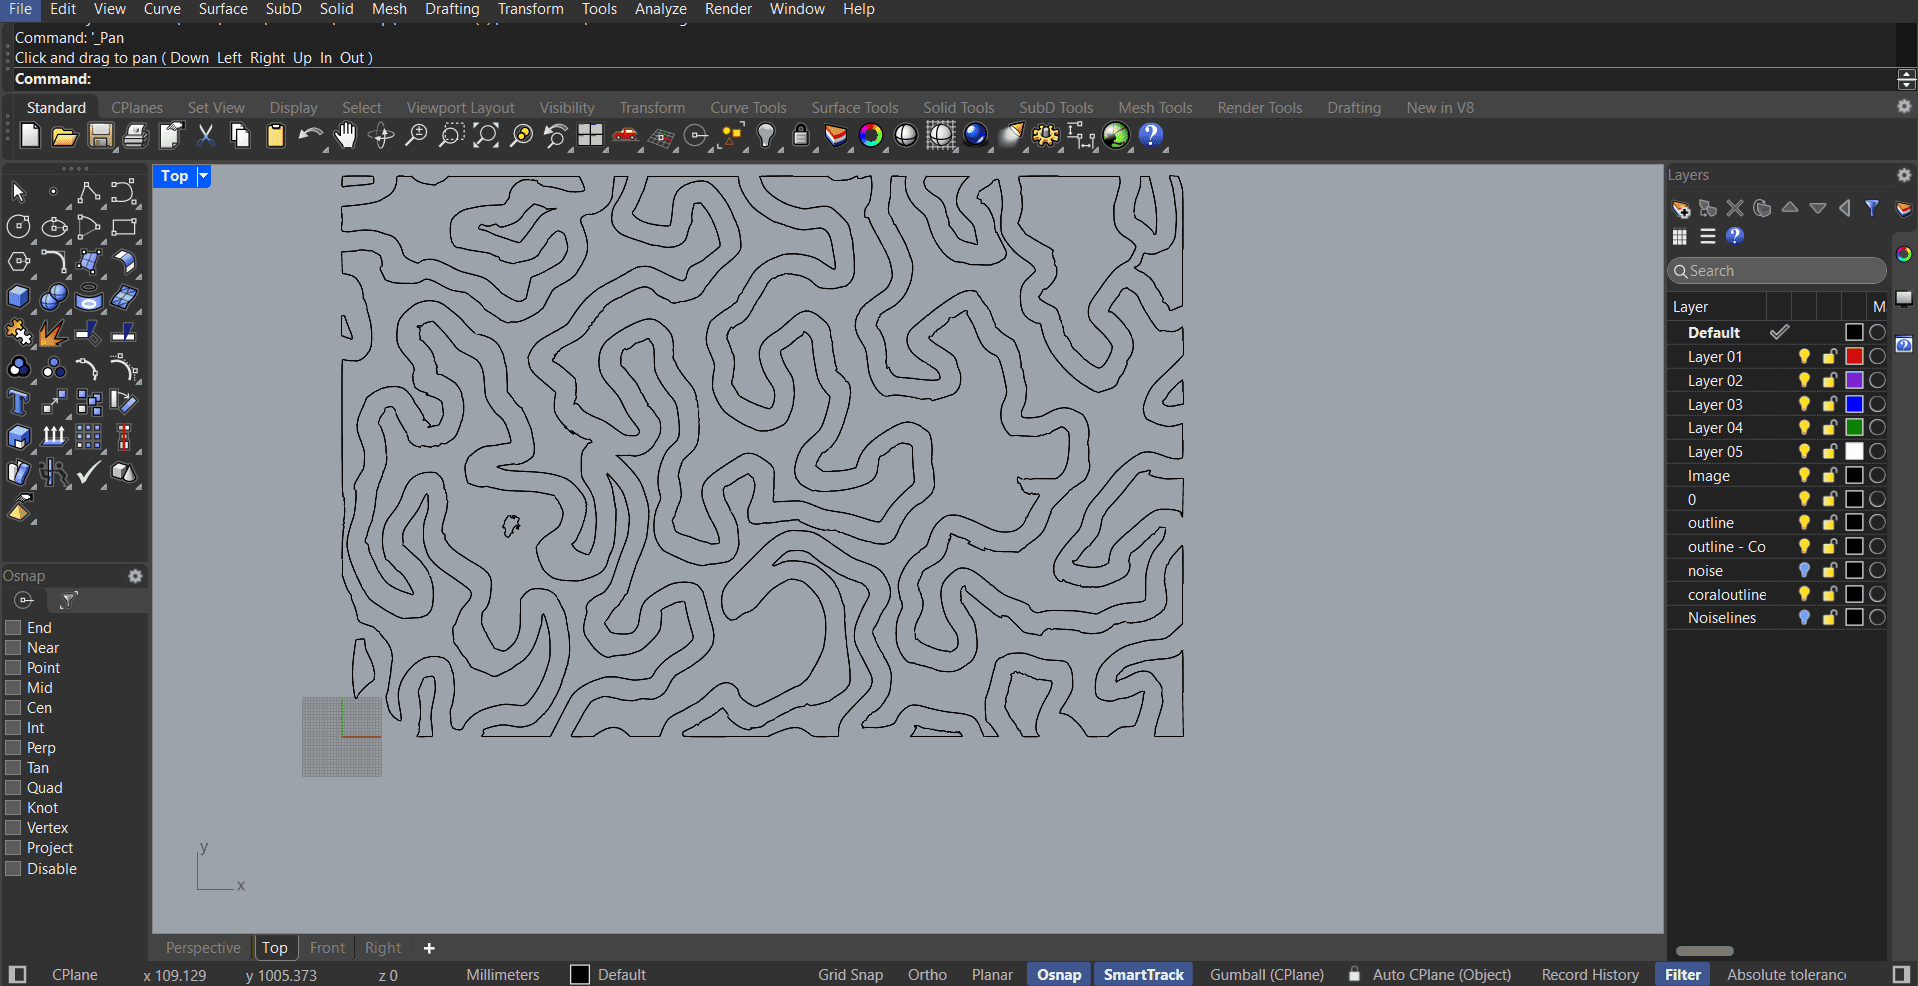Screen dimensions: 1918x986
Task: Toggle Grid Snap in the status bar
Action: [850, 975]
